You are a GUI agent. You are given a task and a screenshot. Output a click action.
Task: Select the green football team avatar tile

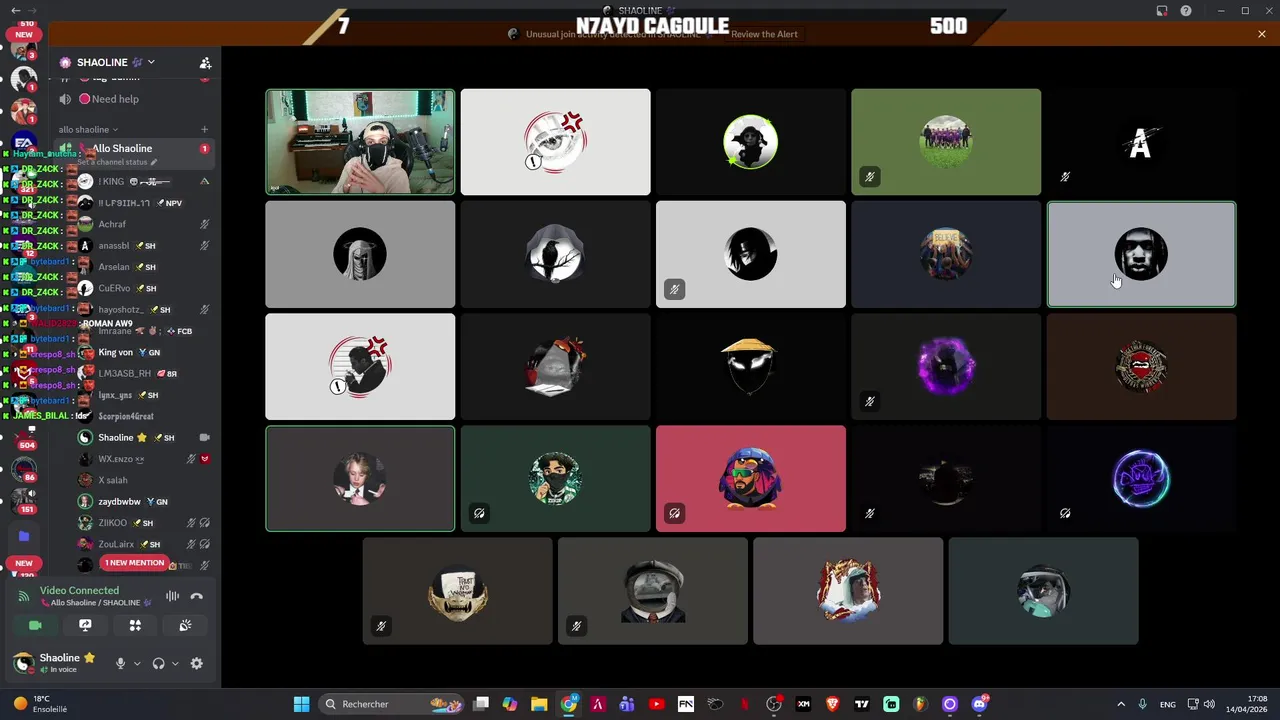pyautogui.click(x=946, y=142)
